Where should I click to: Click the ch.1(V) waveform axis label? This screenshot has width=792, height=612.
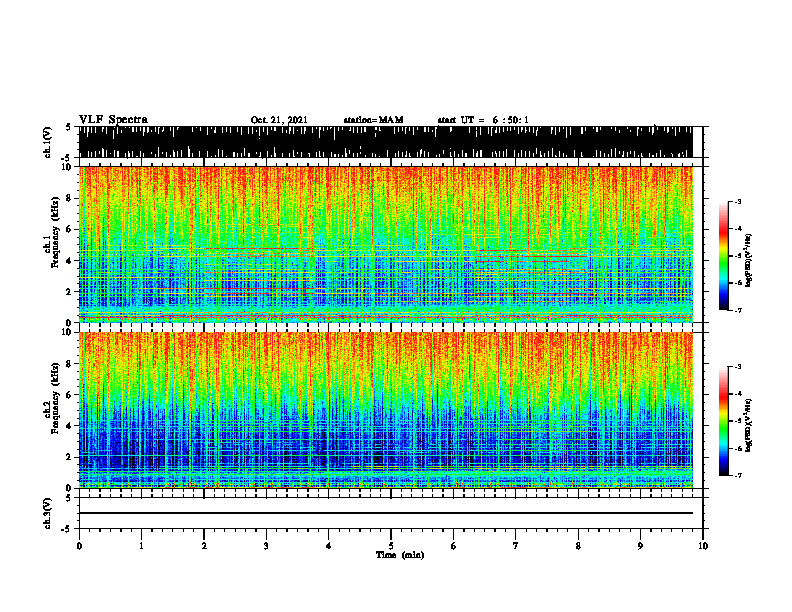(x=48, y=142)
